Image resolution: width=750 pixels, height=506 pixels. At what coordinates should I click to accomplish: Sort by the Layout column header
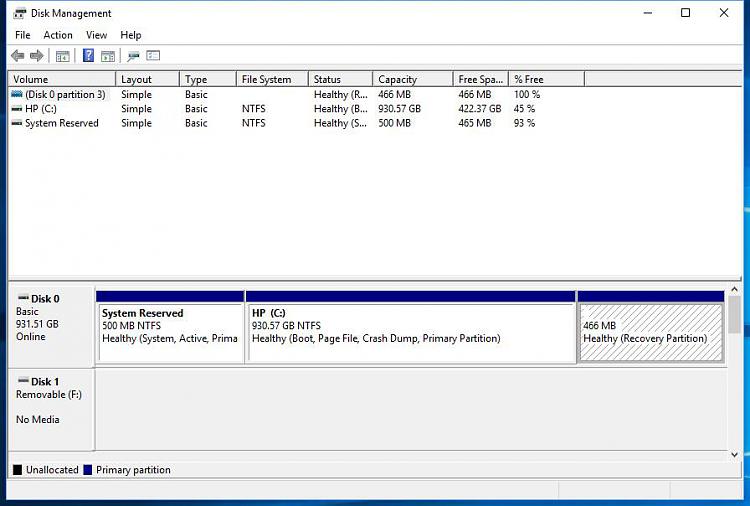click(147, 79)
